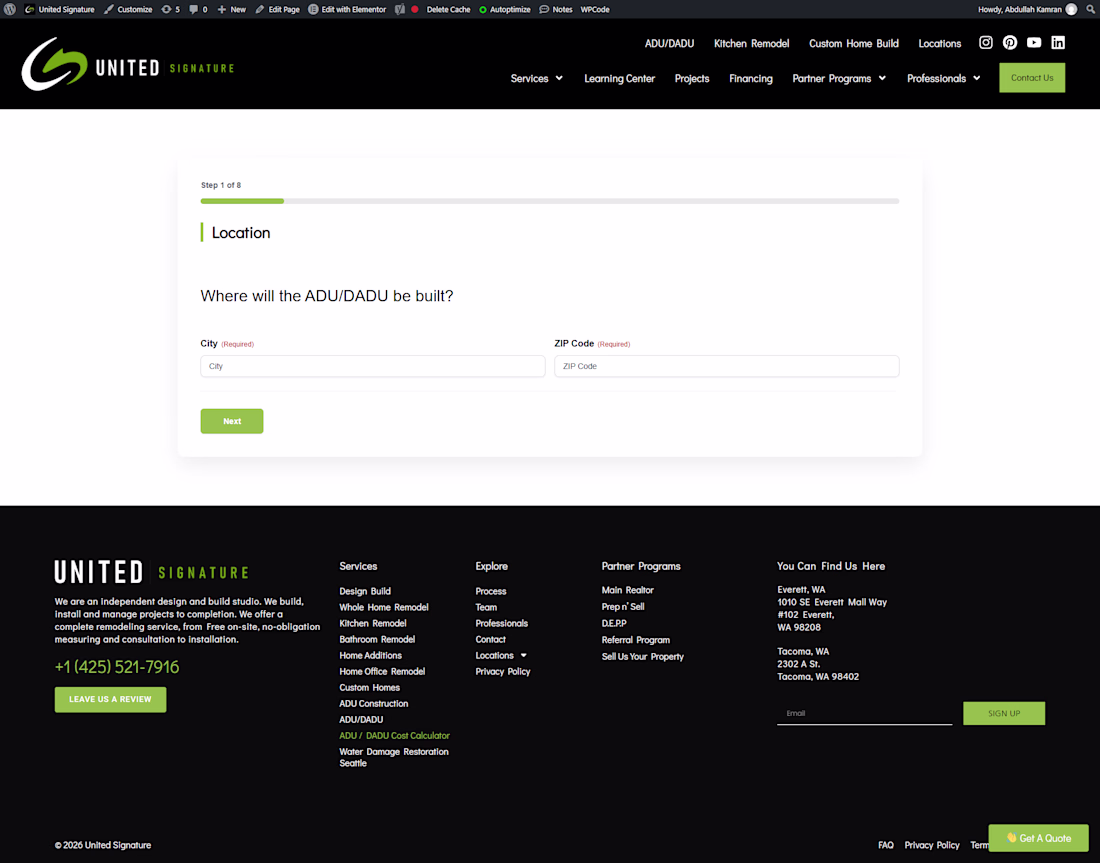
Task: Click the step progress bar
Action: click(x=550, y=201)
